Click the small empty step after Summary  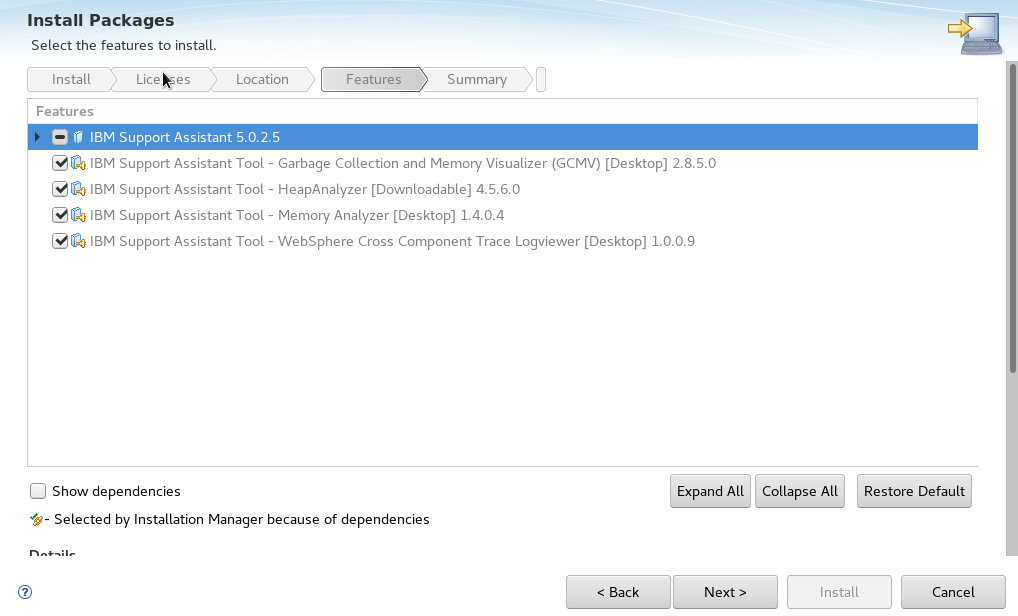tap(541, 79)
